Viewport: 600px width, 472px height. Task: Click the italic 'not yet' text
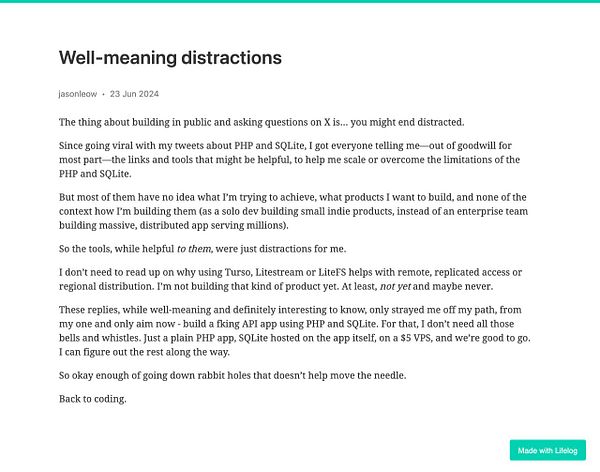[x=395, y=287]
